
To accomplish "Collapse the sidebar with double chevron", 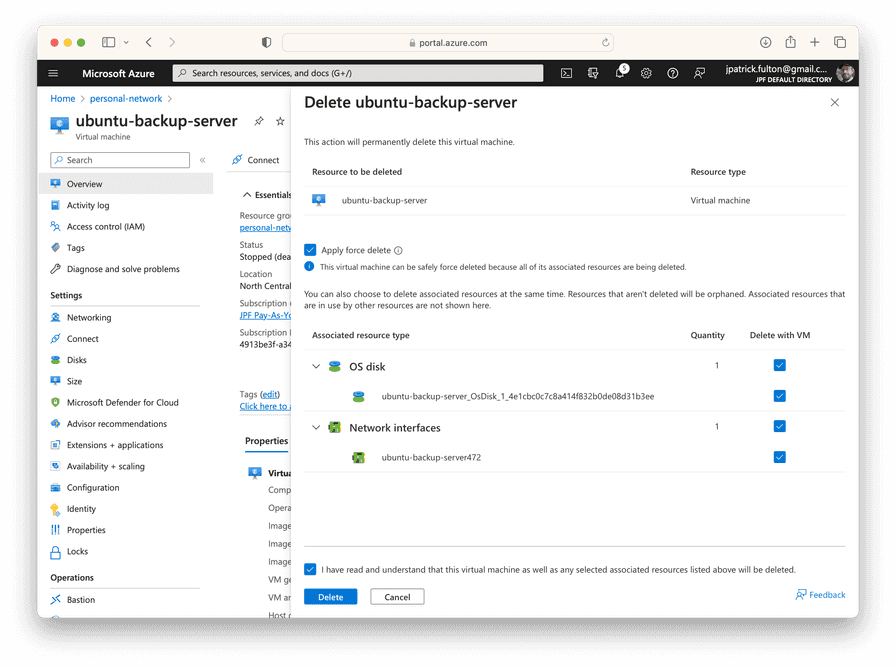I will pyautogui.click(x=203, y=160).
